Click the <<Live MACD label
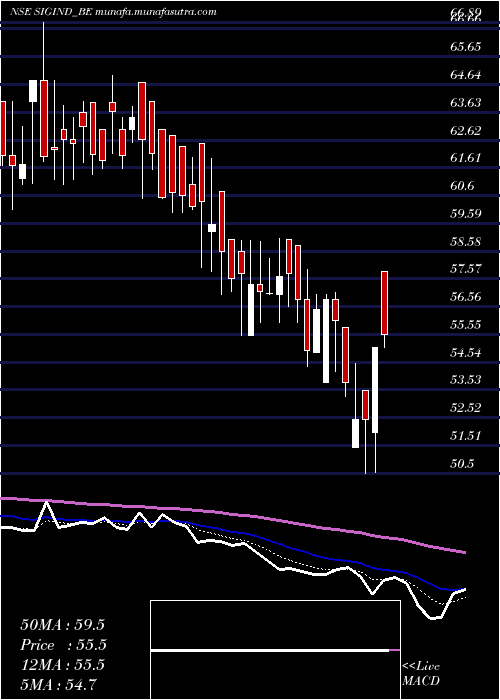The image size is (500, 700). point(421,674)
